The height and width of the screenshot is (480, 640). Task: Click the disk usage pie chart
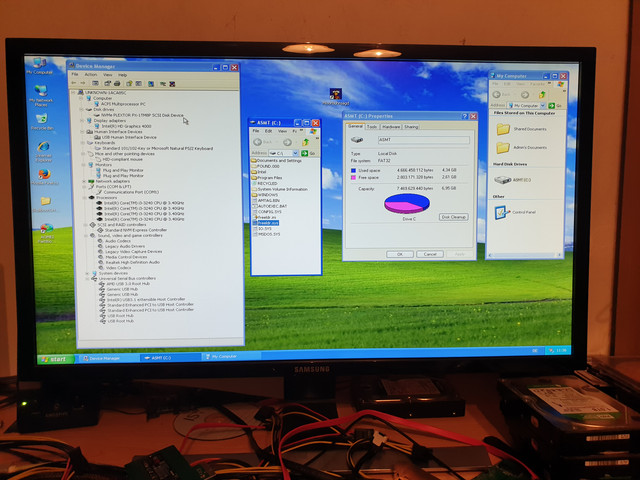[407, 204]
